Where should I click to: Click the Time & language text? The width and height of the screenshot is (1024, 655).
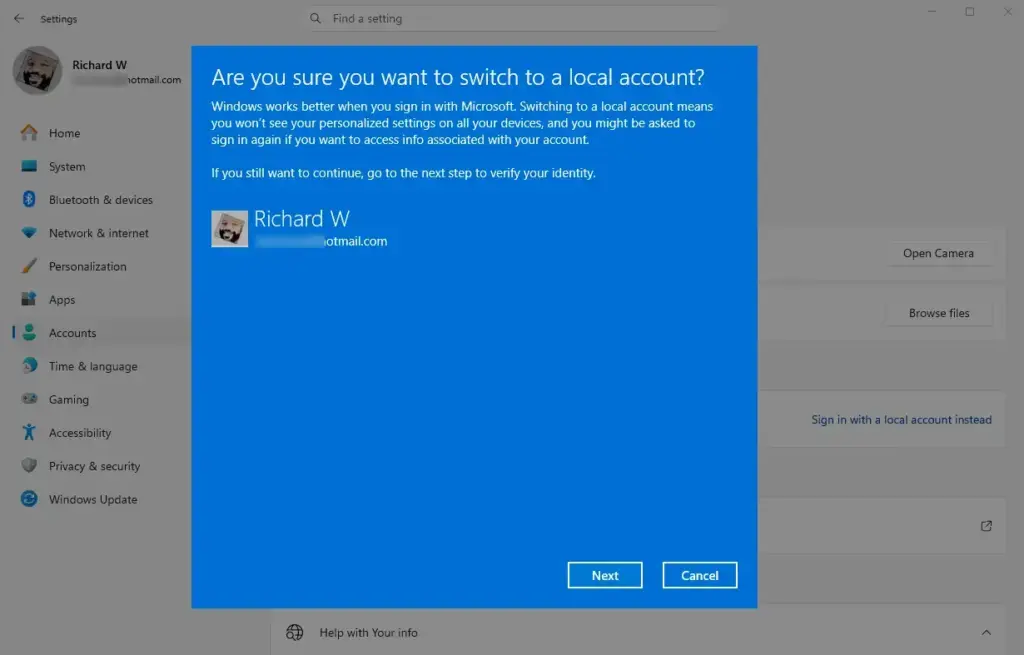tap(93, 366)
